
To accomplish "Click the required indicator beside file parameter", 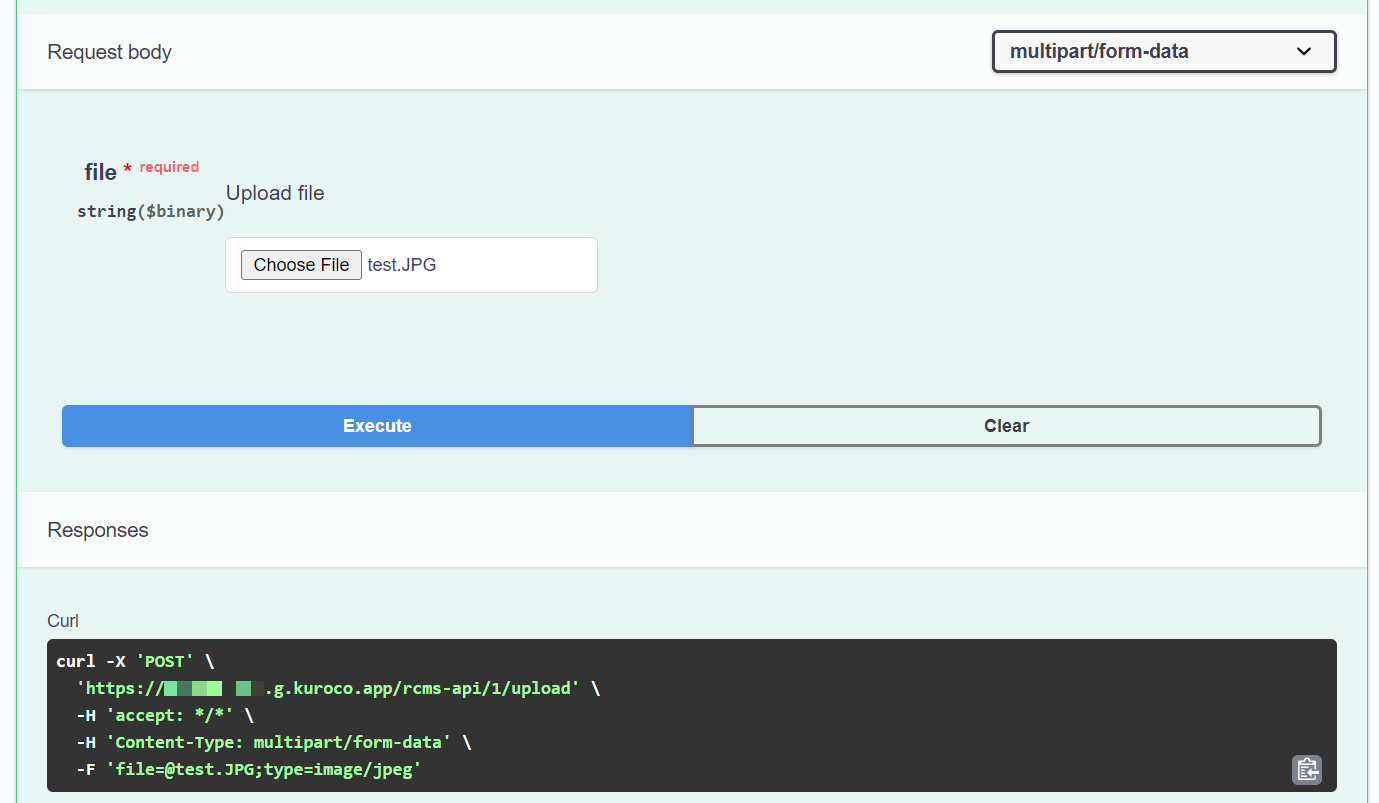I will [x=169, y=166].
